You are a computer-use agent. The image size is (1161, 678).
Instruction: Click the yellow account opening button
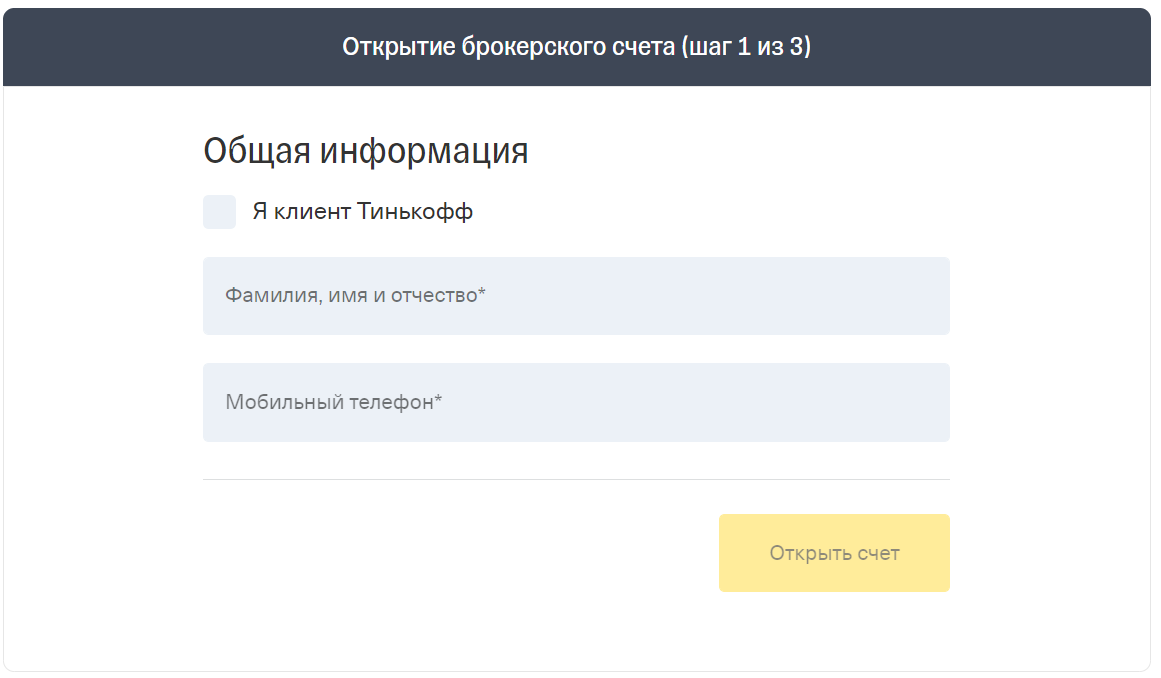click(x=834, y=552)
